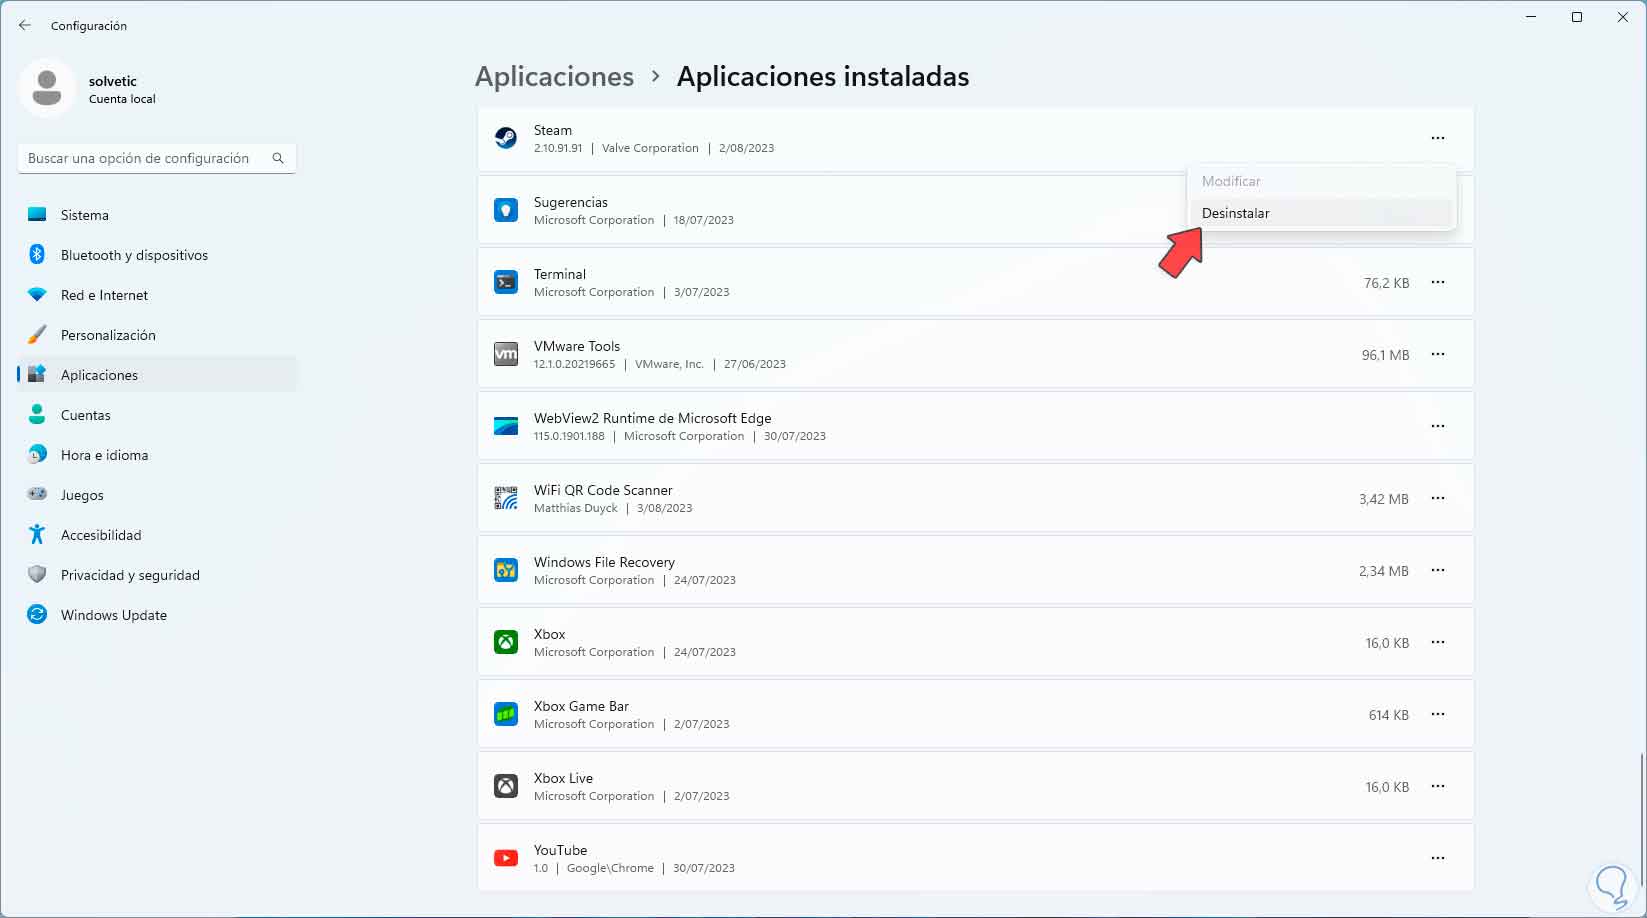Click the 96,1 MB size value
The image size is (1647, 918).
coord(1385,355)
